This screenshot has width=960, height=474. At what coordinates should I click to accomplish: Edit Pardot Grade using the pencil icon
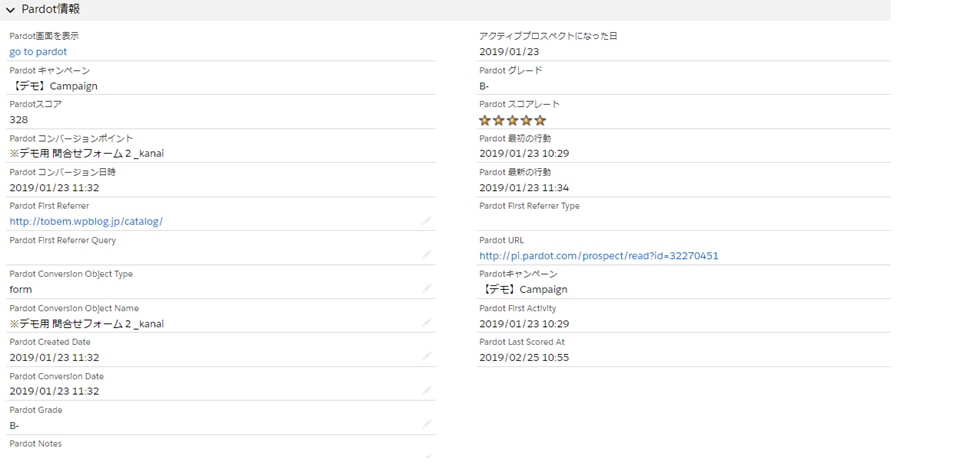(427, 424)
